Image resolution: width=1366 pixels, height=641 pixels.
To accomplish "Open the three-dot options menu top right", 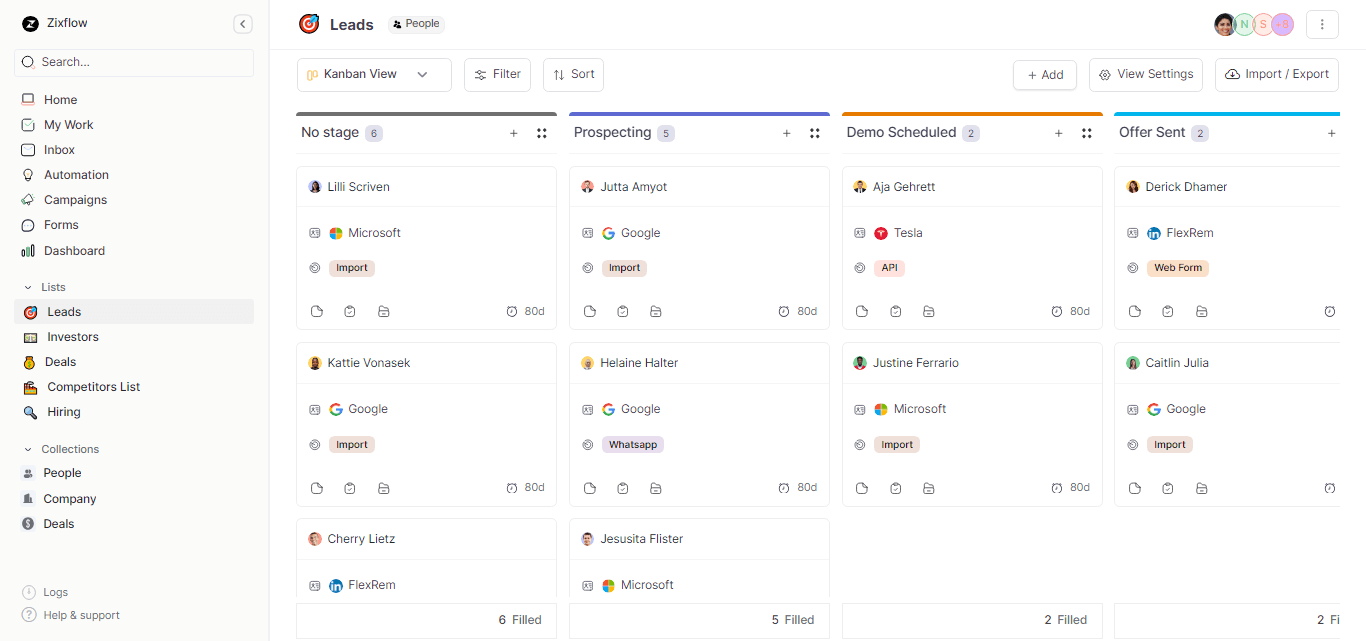I will coord(1322,23).
